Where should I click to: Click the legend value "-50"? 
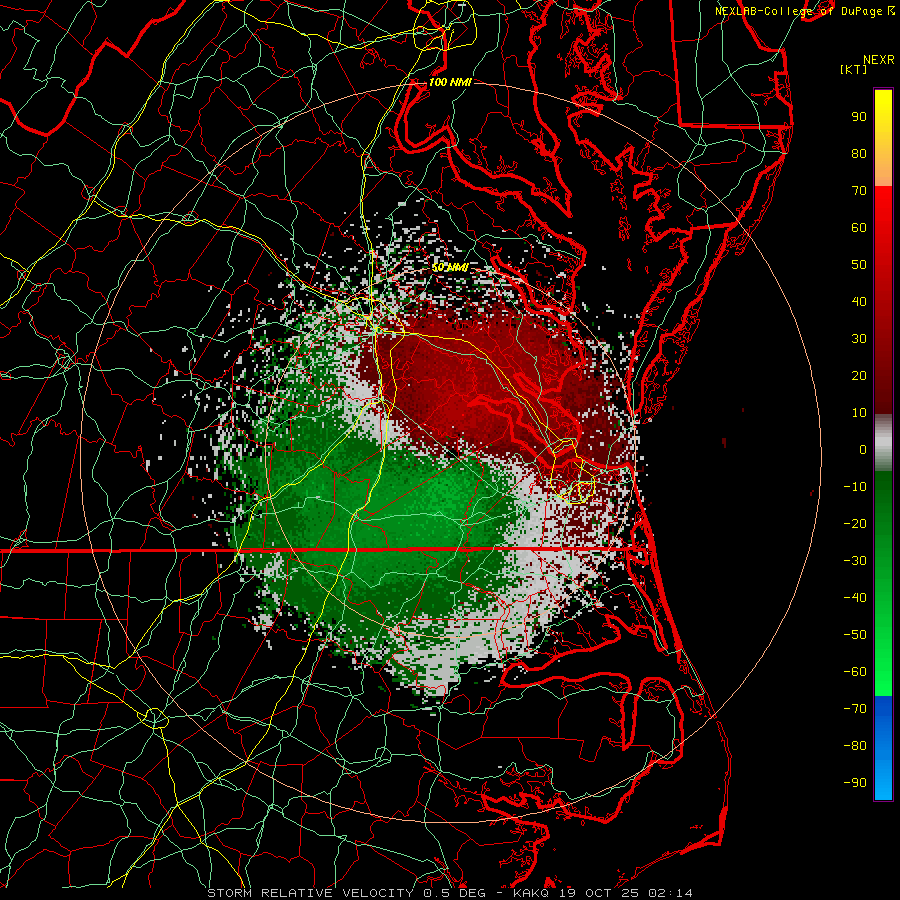pos(855,635)
